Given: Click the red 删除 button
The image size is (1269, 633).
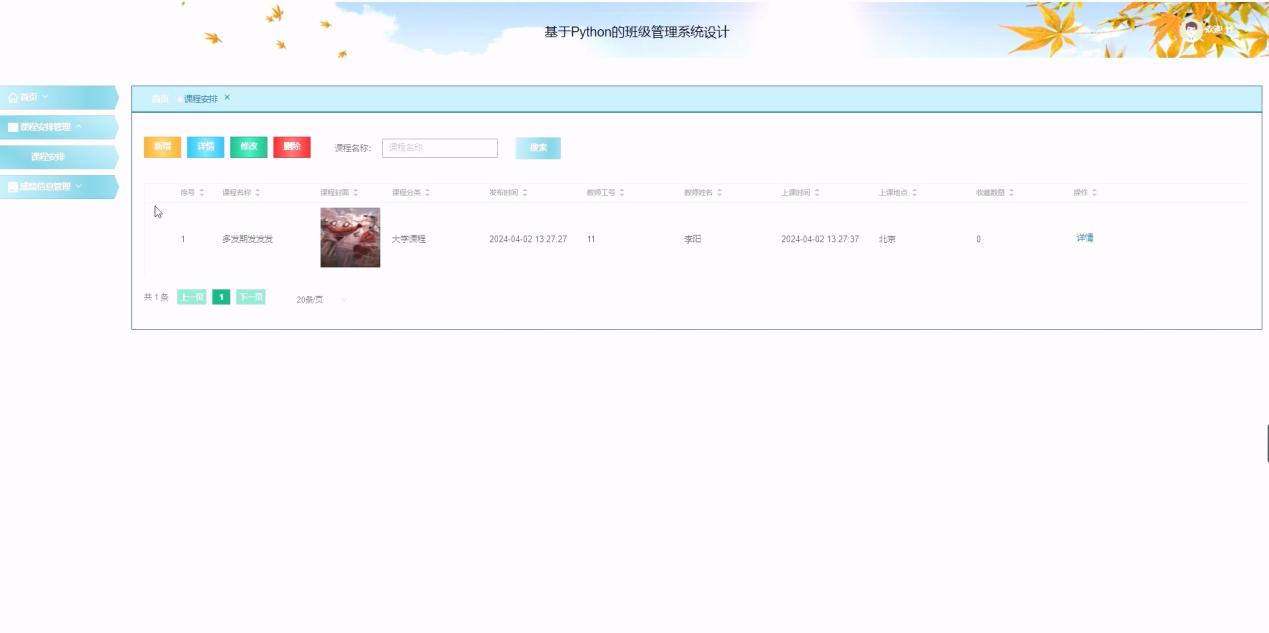Looking at the screenshot, I should click(x=291, y=147).
